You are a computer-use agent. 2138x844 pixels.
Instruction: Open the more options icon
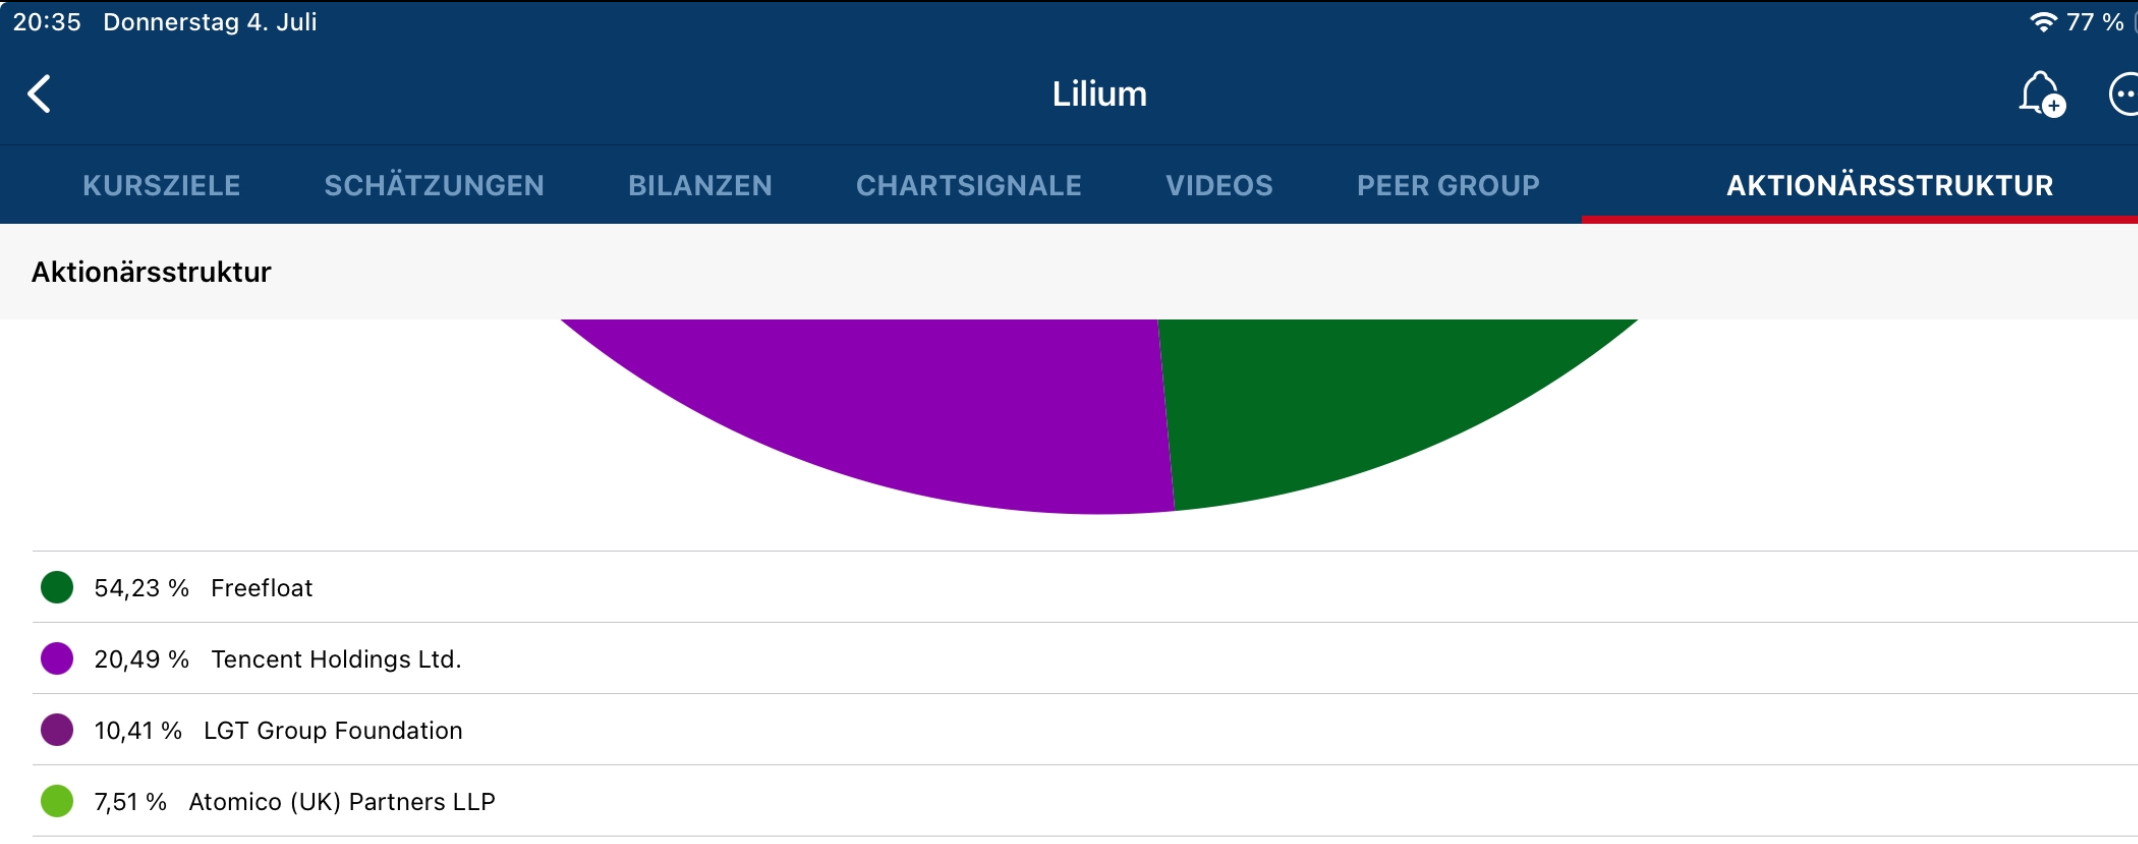(x=2124, y=95)
